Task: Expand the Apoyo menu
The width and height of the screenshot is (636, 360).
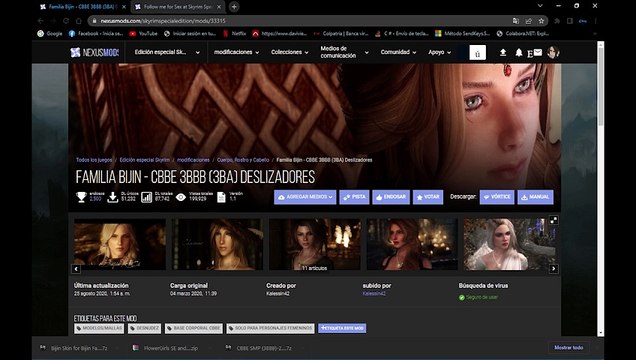Action: pos(440,52)
